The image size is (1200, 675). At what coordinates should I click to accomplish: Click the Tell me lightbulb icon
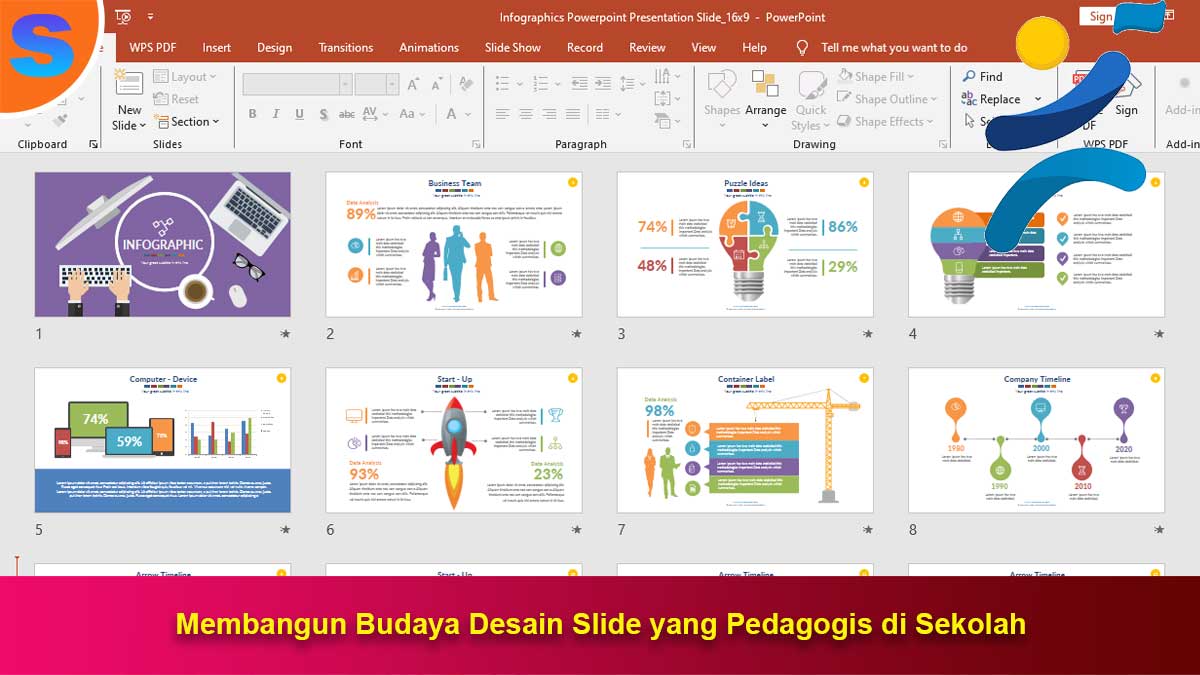(x=802, y=47)
